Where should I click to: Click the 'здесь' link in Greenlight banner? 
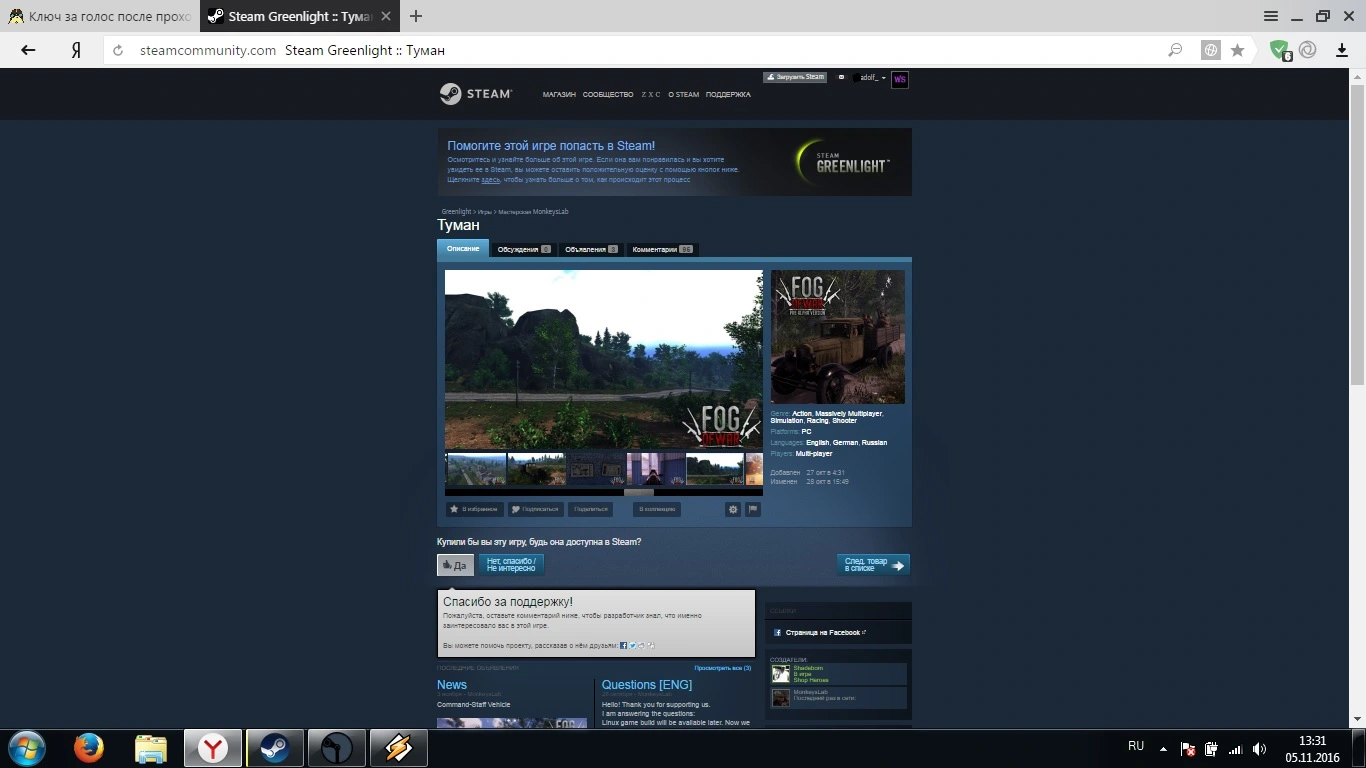[x=490, y=180]
